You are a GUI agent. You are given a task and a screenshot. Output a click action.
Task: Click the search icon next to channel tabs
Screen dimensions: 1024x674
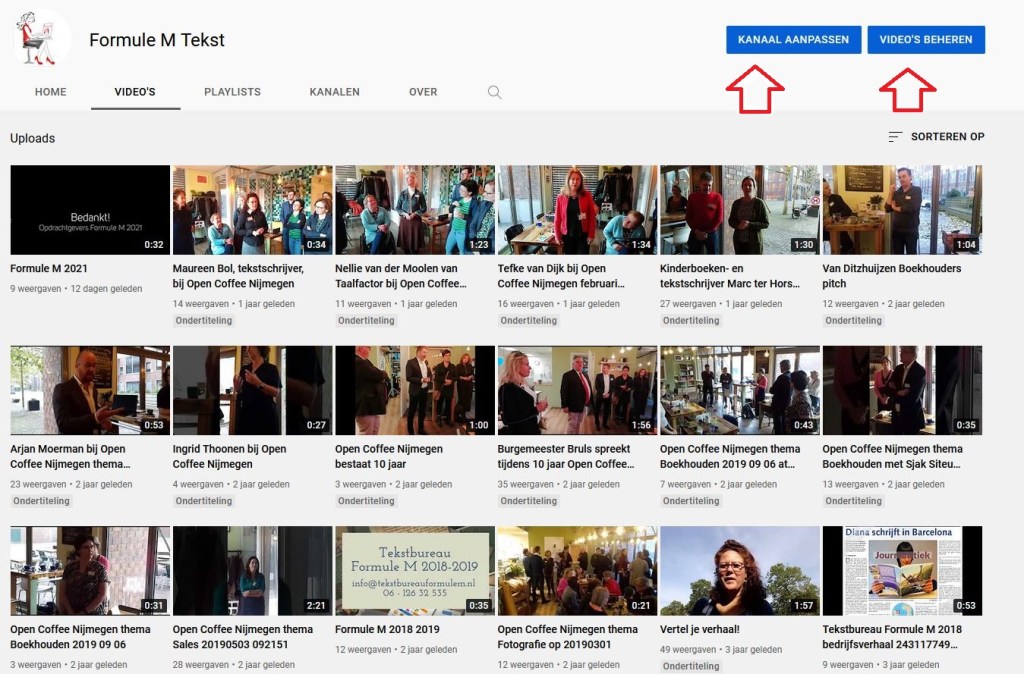(x=494, y=91)
